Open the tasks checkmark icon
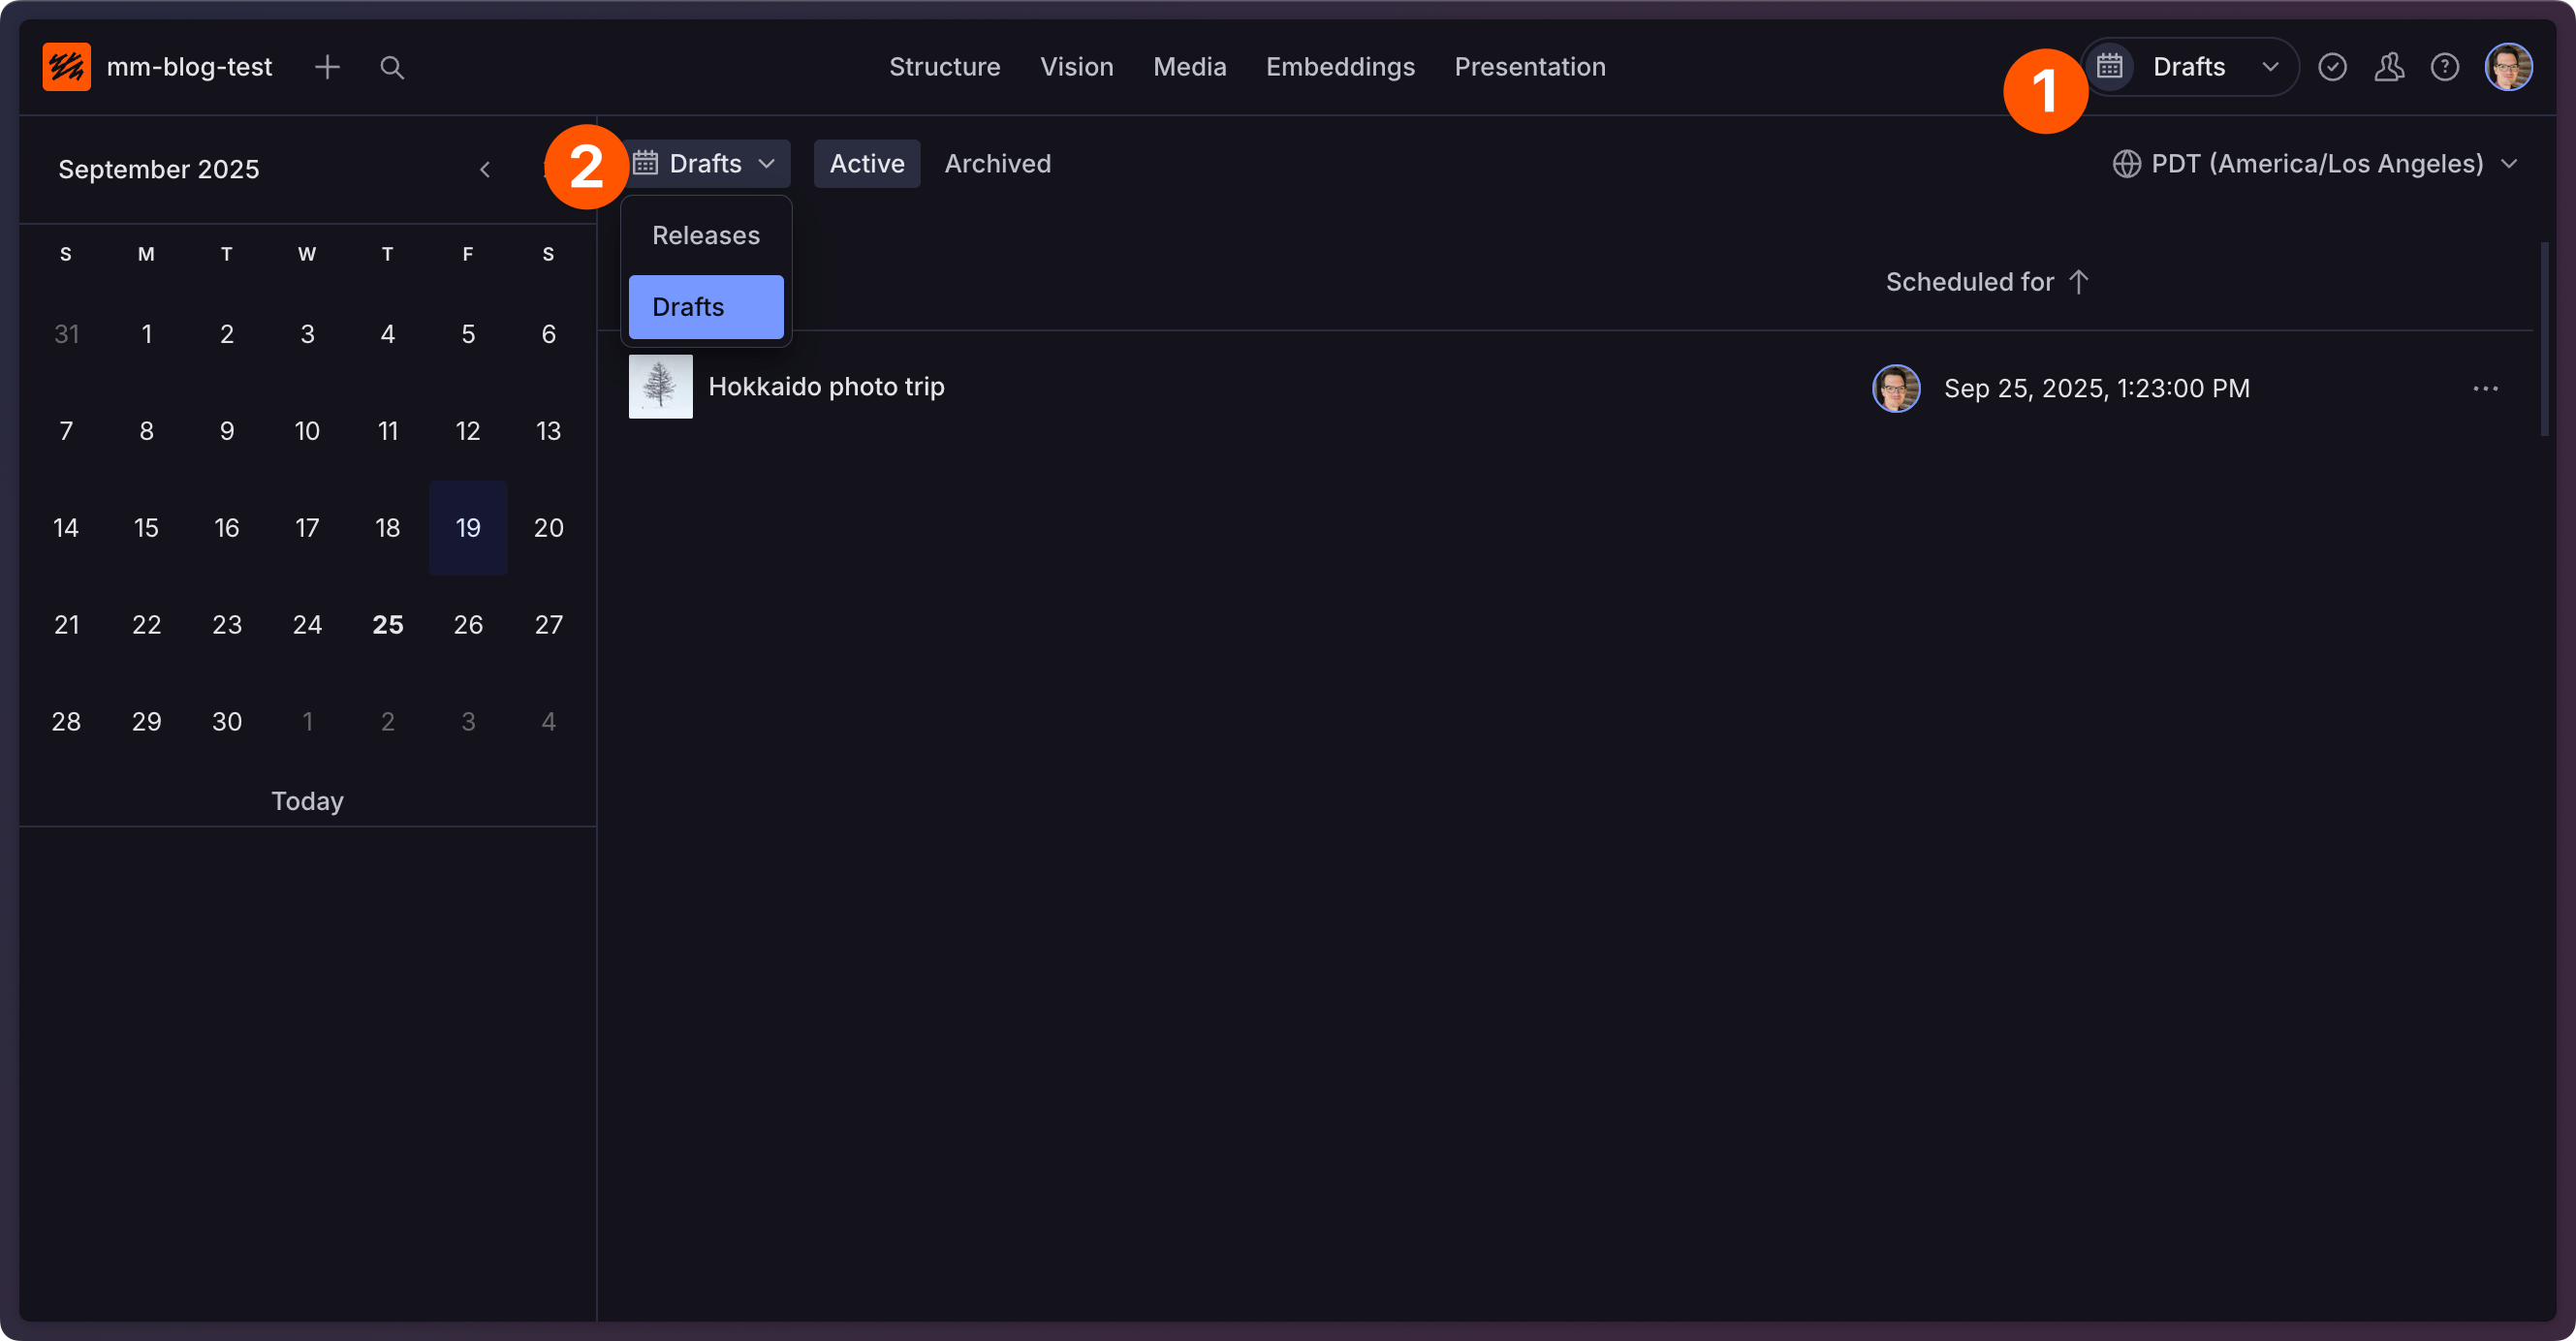 click(x=2332, y=67)
